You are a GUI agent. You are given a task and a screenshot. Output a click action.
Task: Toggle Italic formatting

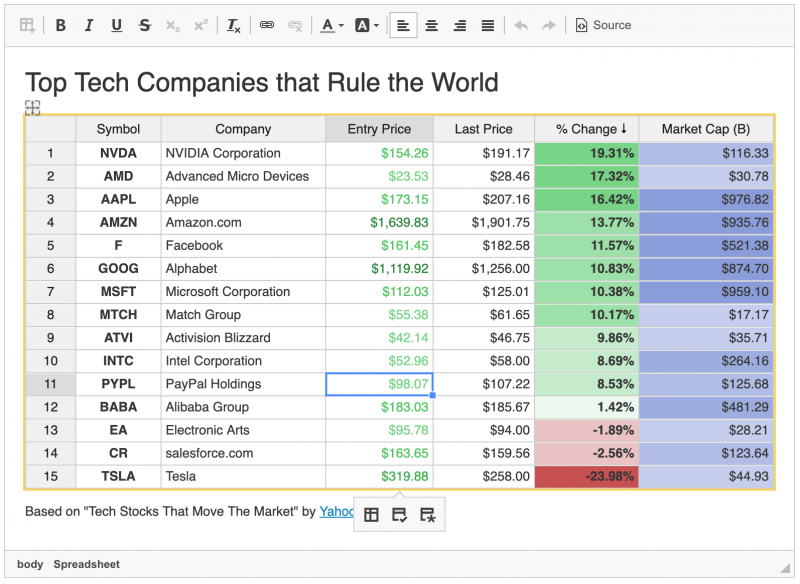pos(89,25)
